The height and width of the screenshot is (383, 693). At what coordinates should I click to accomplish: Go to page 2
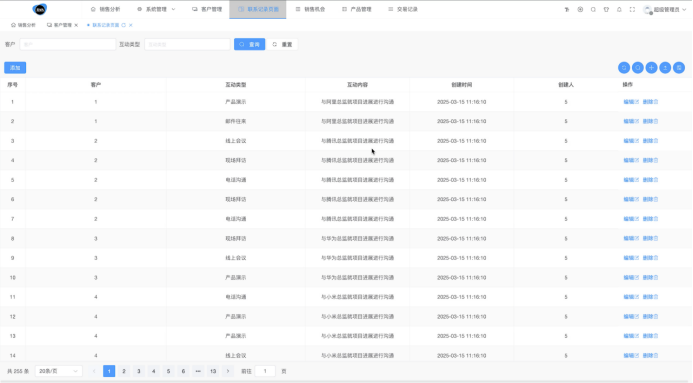(124, 371)
